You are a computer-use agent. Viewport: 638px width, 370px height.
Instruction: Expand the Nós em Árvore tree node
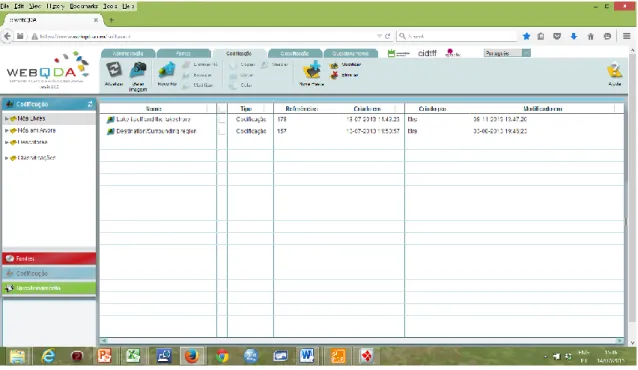pos(7,131)
